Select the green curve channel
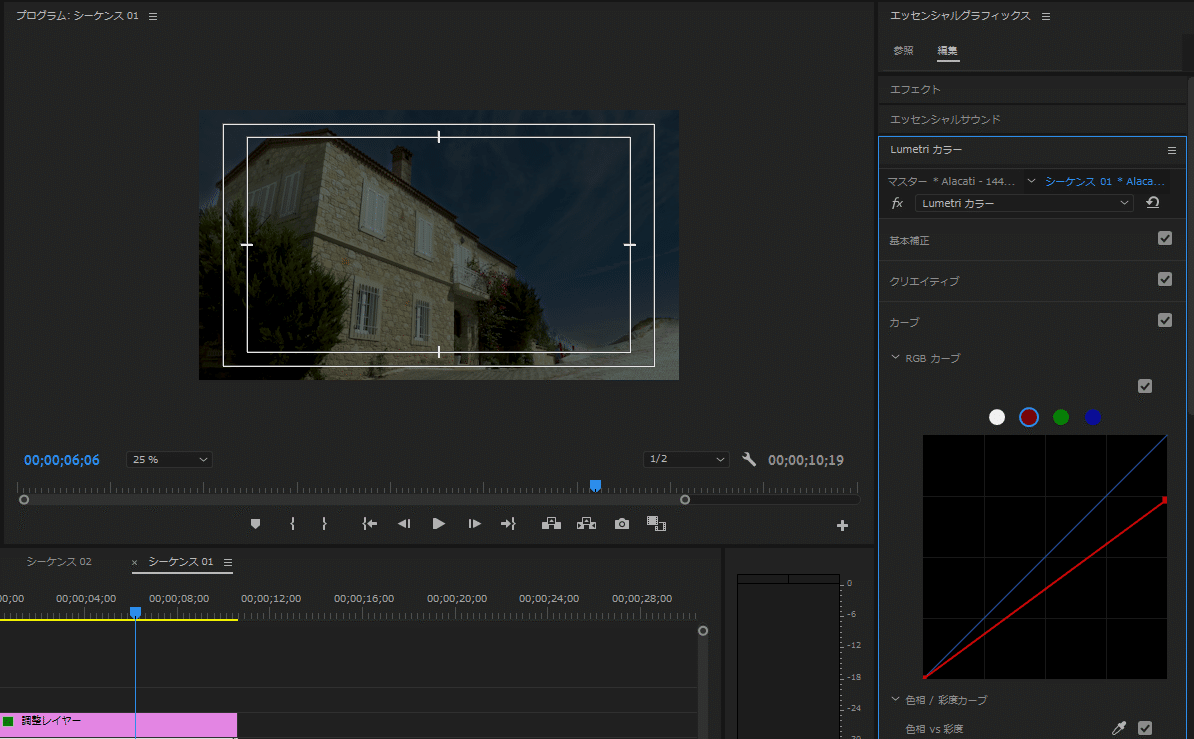Image resolution: width=1194 pixels, height=739 pixels. (x=1061, y=417)
